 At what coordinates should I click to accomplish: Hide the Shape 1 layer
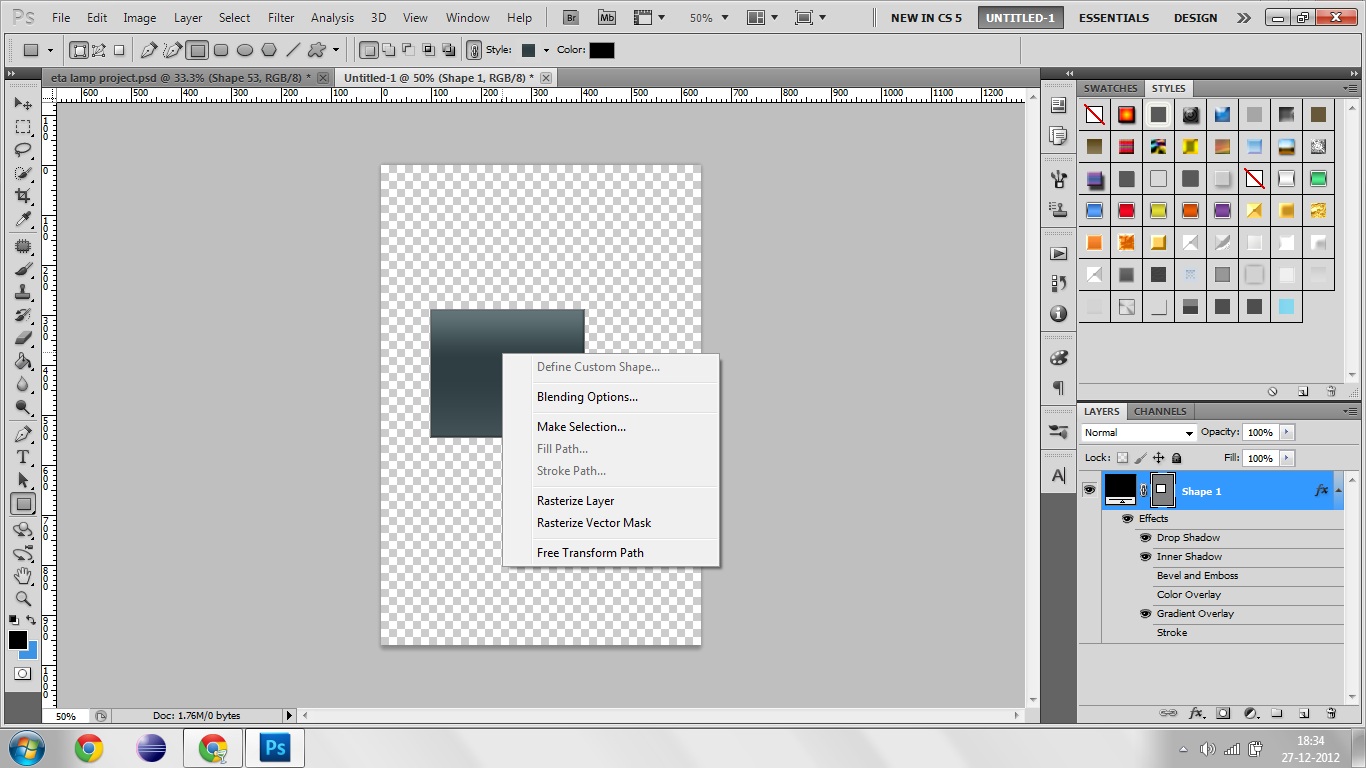(1089, 490)
